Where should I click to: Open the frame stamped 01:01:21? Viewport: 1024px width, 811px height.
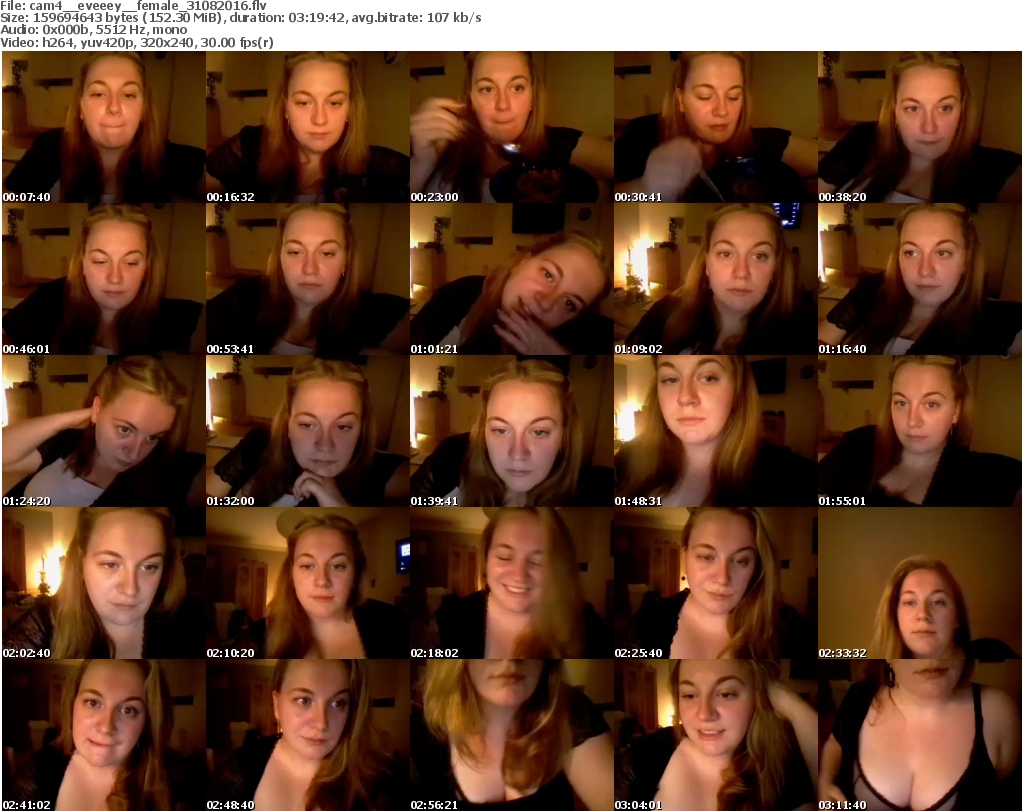tap(511, 279)
